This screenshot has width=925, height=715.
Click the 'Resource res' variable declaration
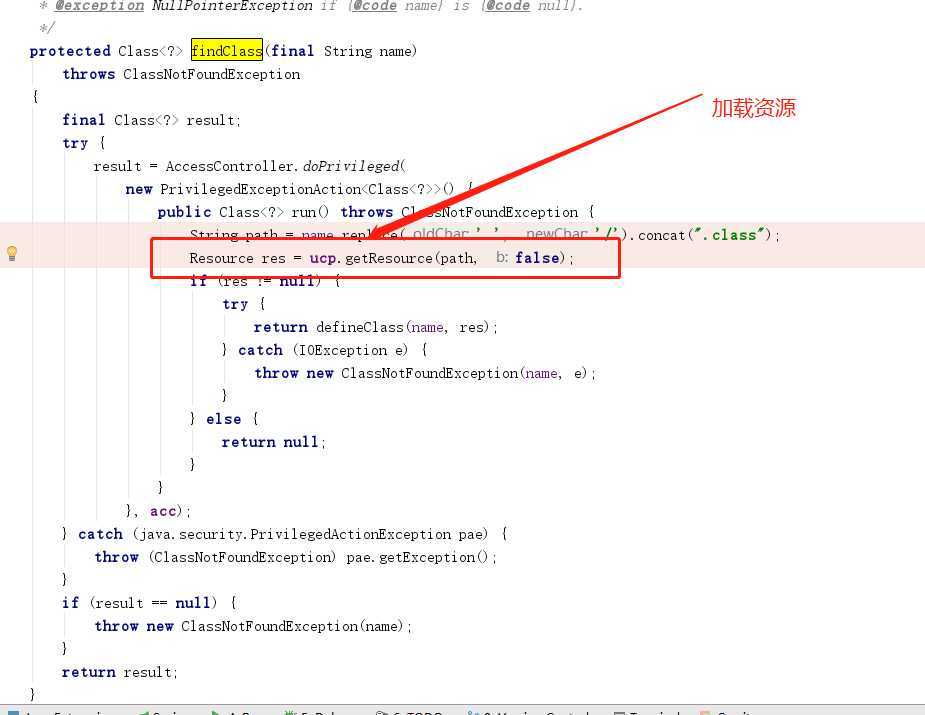click(237, 258)
